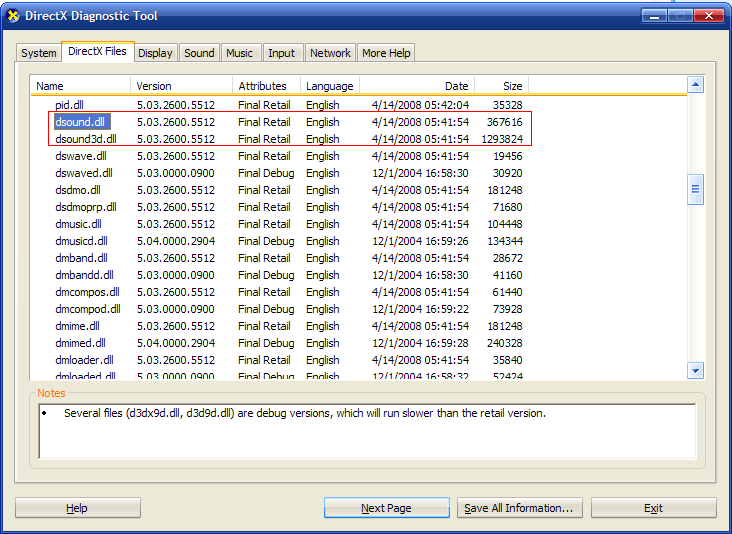Click Save All Information button
Viewport: 732px width, 534px height.
pyautogui.click(x=520, y=508)
